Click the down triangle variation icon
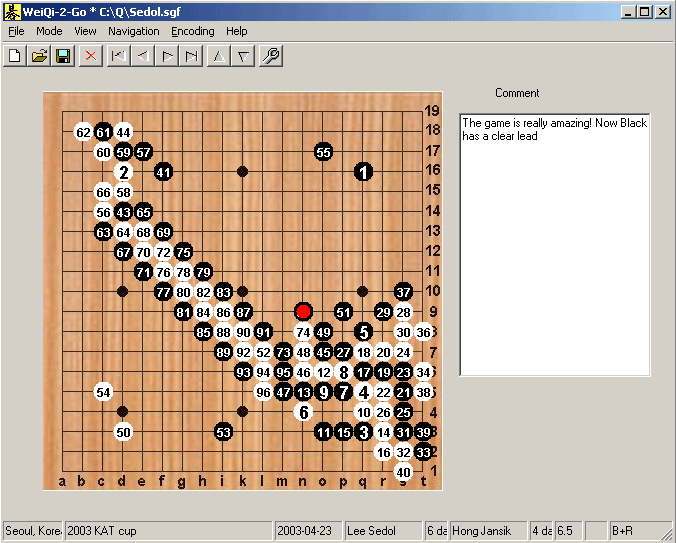This screenshot has height=543, width=676. point(243,56)
